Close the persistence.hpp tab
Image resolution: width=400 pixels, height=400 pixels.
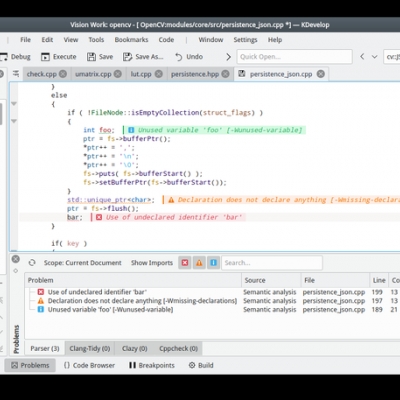226,74
